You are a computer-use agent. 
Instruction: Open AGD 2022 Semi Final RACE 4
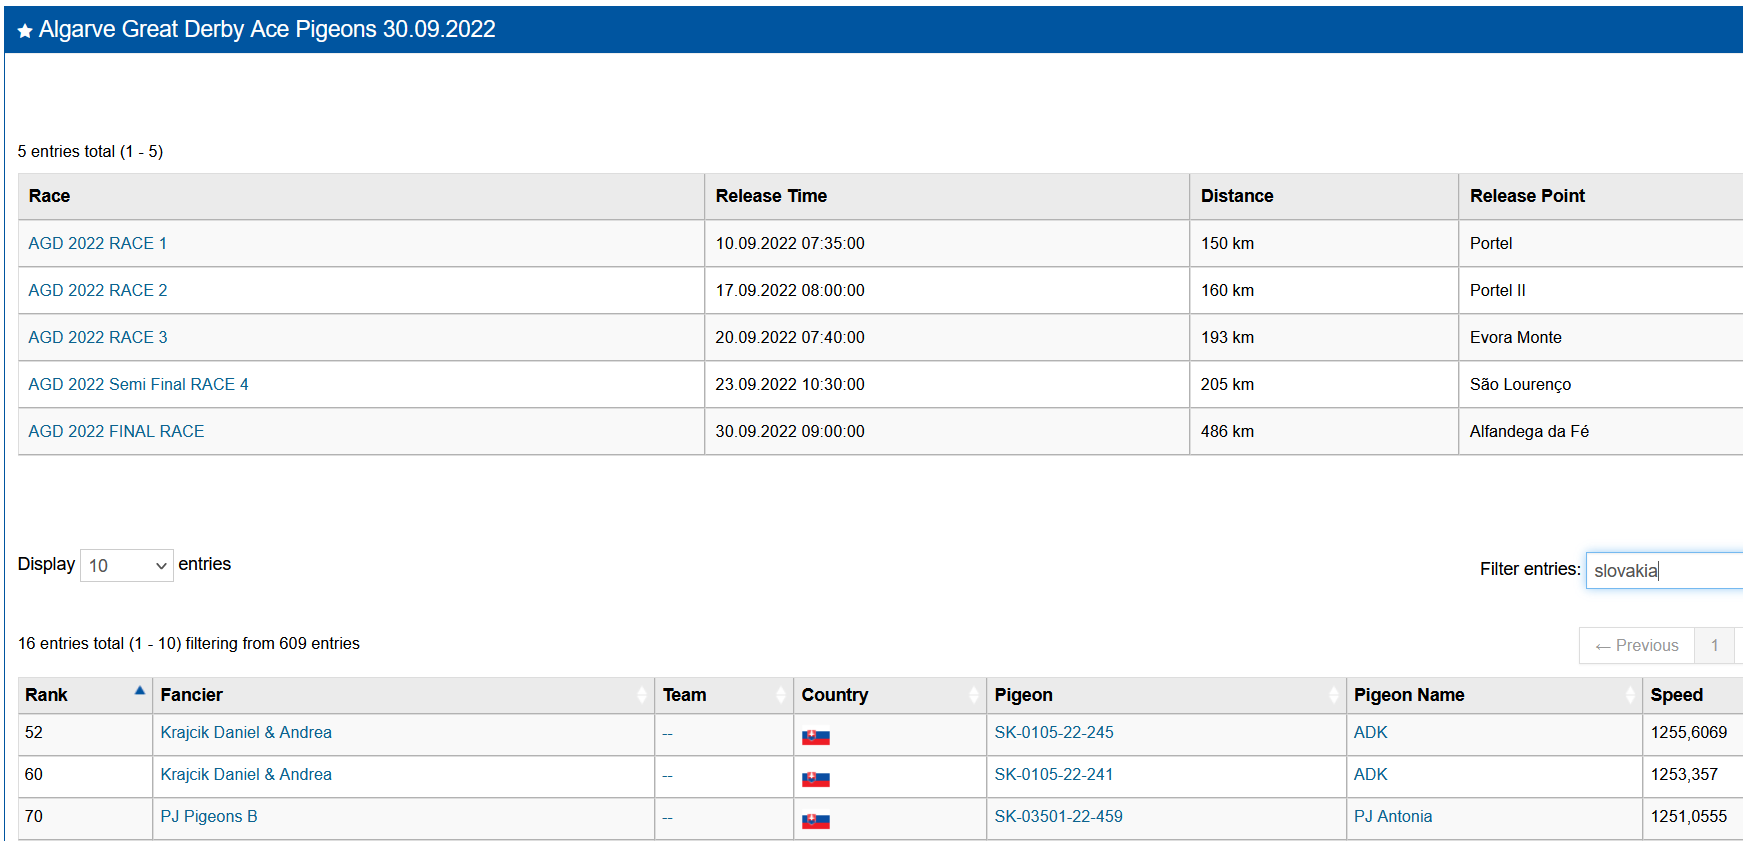138,384
